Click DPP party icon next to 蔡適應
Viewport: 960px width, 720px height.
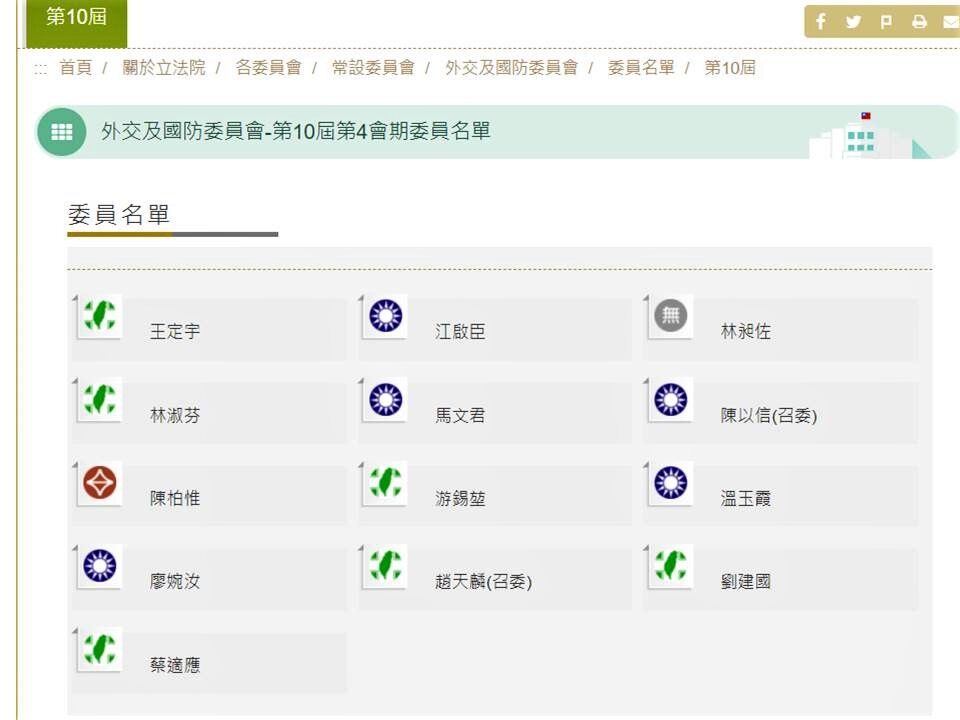(x=100, y=649)
